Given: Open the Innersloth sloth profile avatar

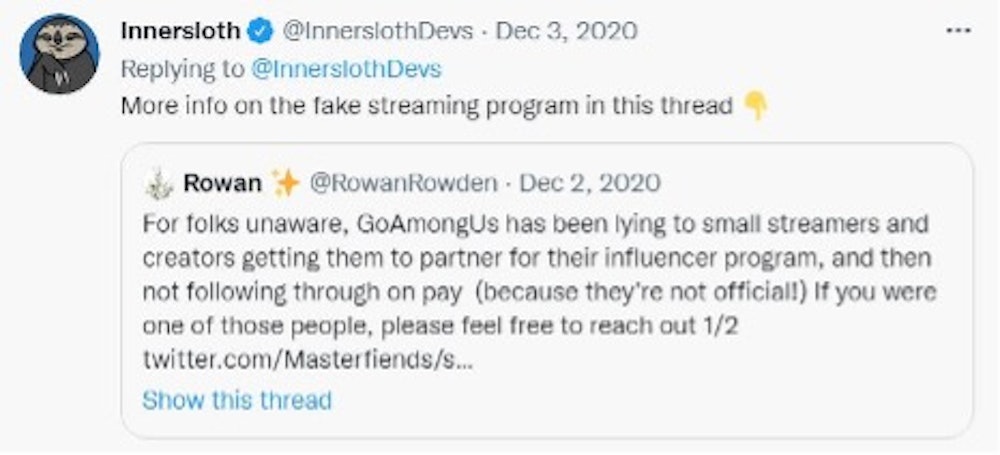Looking at the screenshot, I should tap(59, 54).
